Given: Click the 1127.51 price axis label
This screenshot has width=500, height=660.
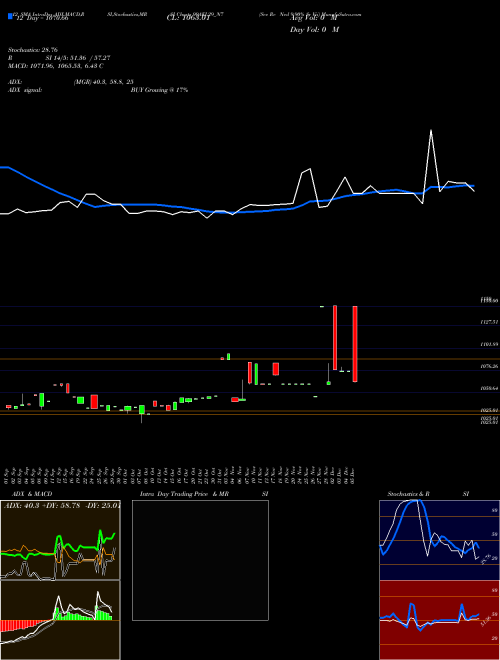Looking at the screenshot, I should [489, 322].
